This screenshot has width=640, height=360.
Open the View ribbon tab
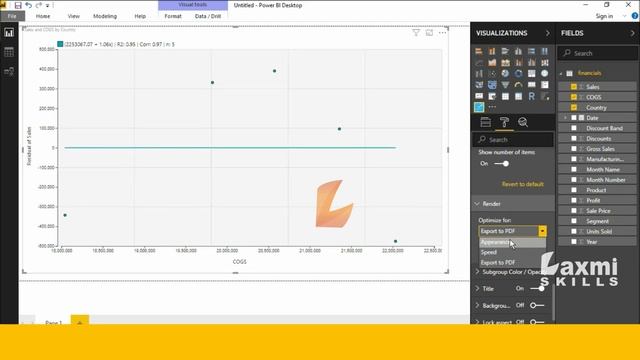tap(73, 16)
